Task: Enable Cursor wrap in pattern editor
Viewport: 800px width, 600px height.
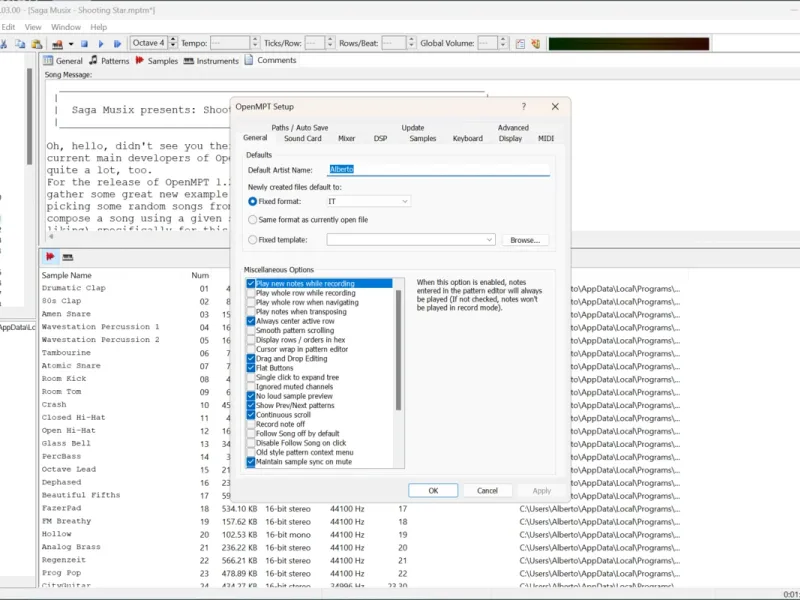Action: tap(251, 349)
